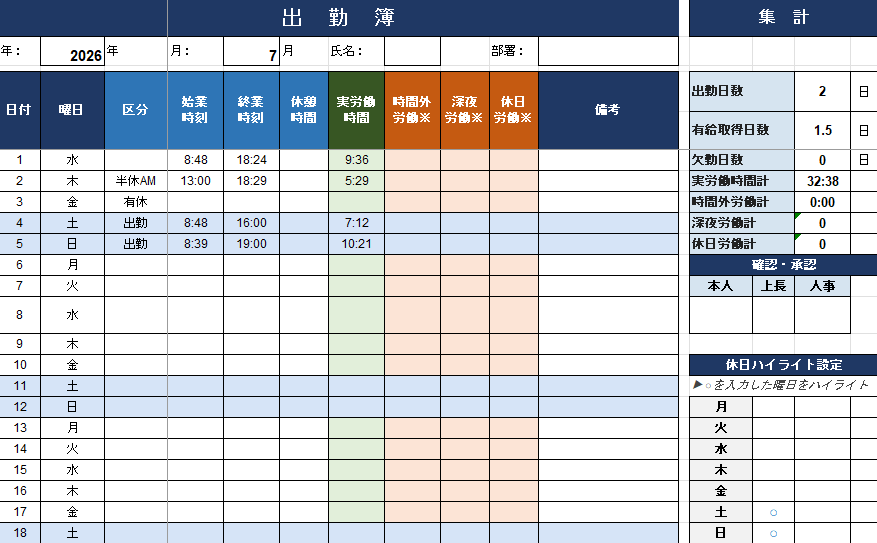Viewport: 877px width, 543px height.
Task: Click the 実労働時間 column header
Action: 356,110
